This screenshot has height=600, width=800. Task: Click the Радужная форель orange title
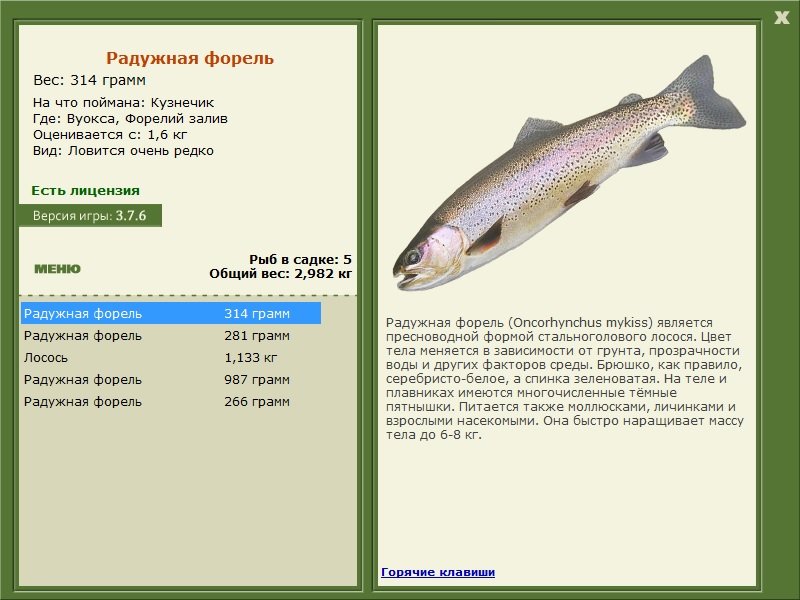pyautogui.click(x=190, y=58)
